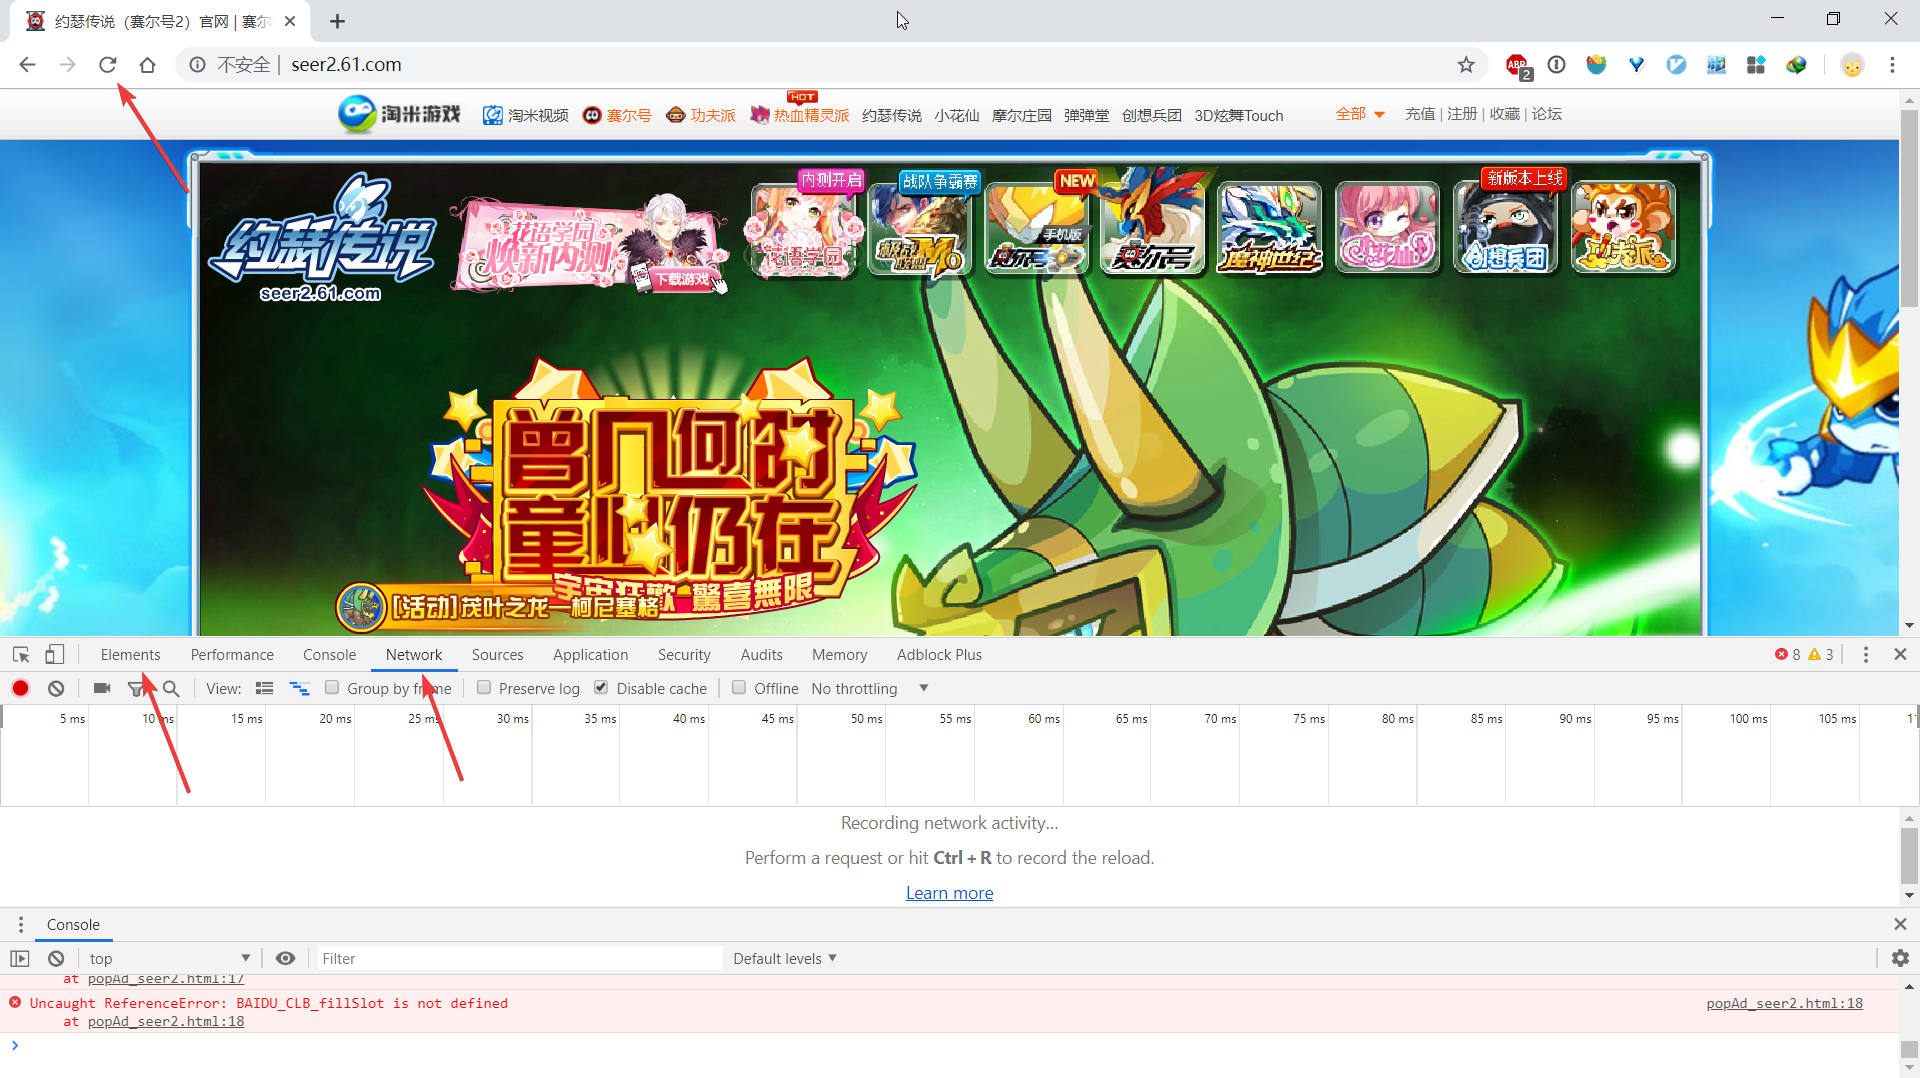This screenshot has width=1920, height=1078.
Task: Open the Application tab
Action: click(x=590, y=654)
